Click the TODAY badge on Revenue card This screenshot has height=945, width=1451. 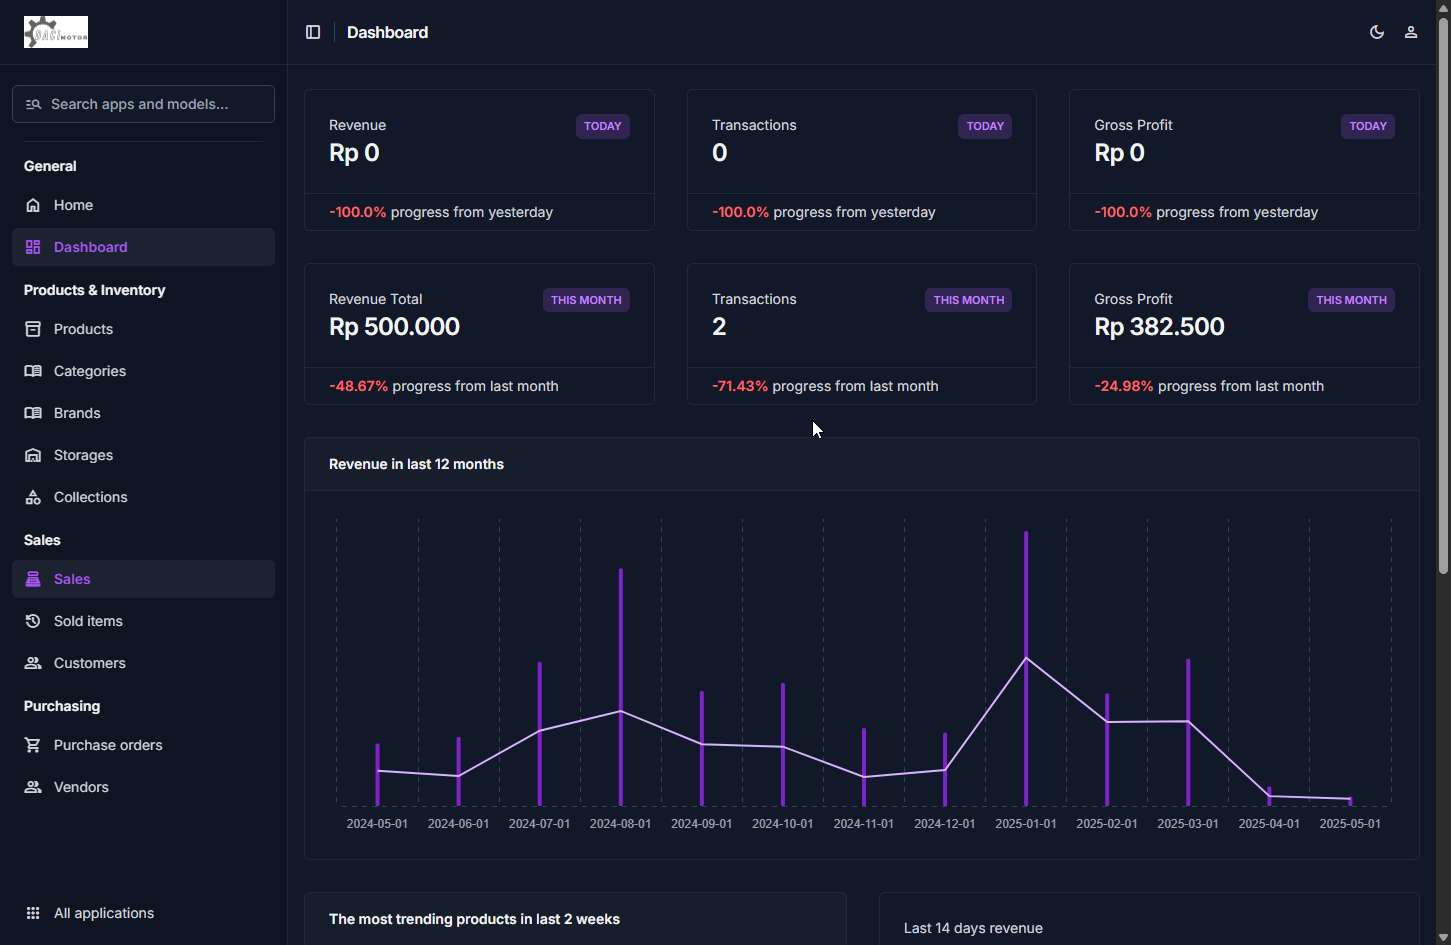603,126
